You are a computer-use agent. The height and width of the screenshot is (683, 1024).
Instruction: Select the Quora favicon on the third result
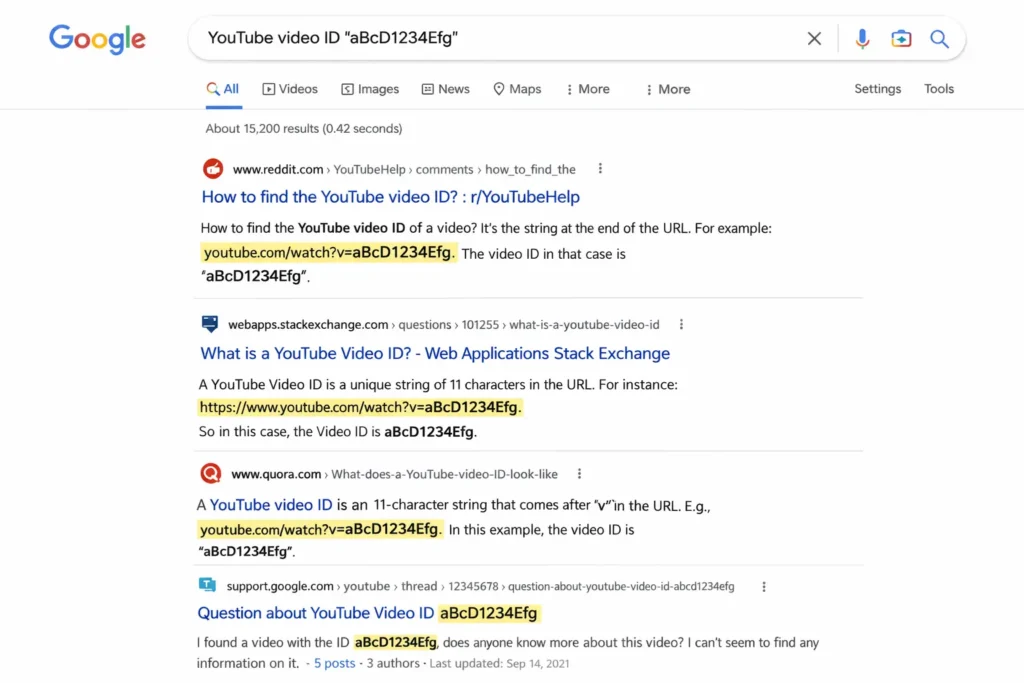coord(210,473)
